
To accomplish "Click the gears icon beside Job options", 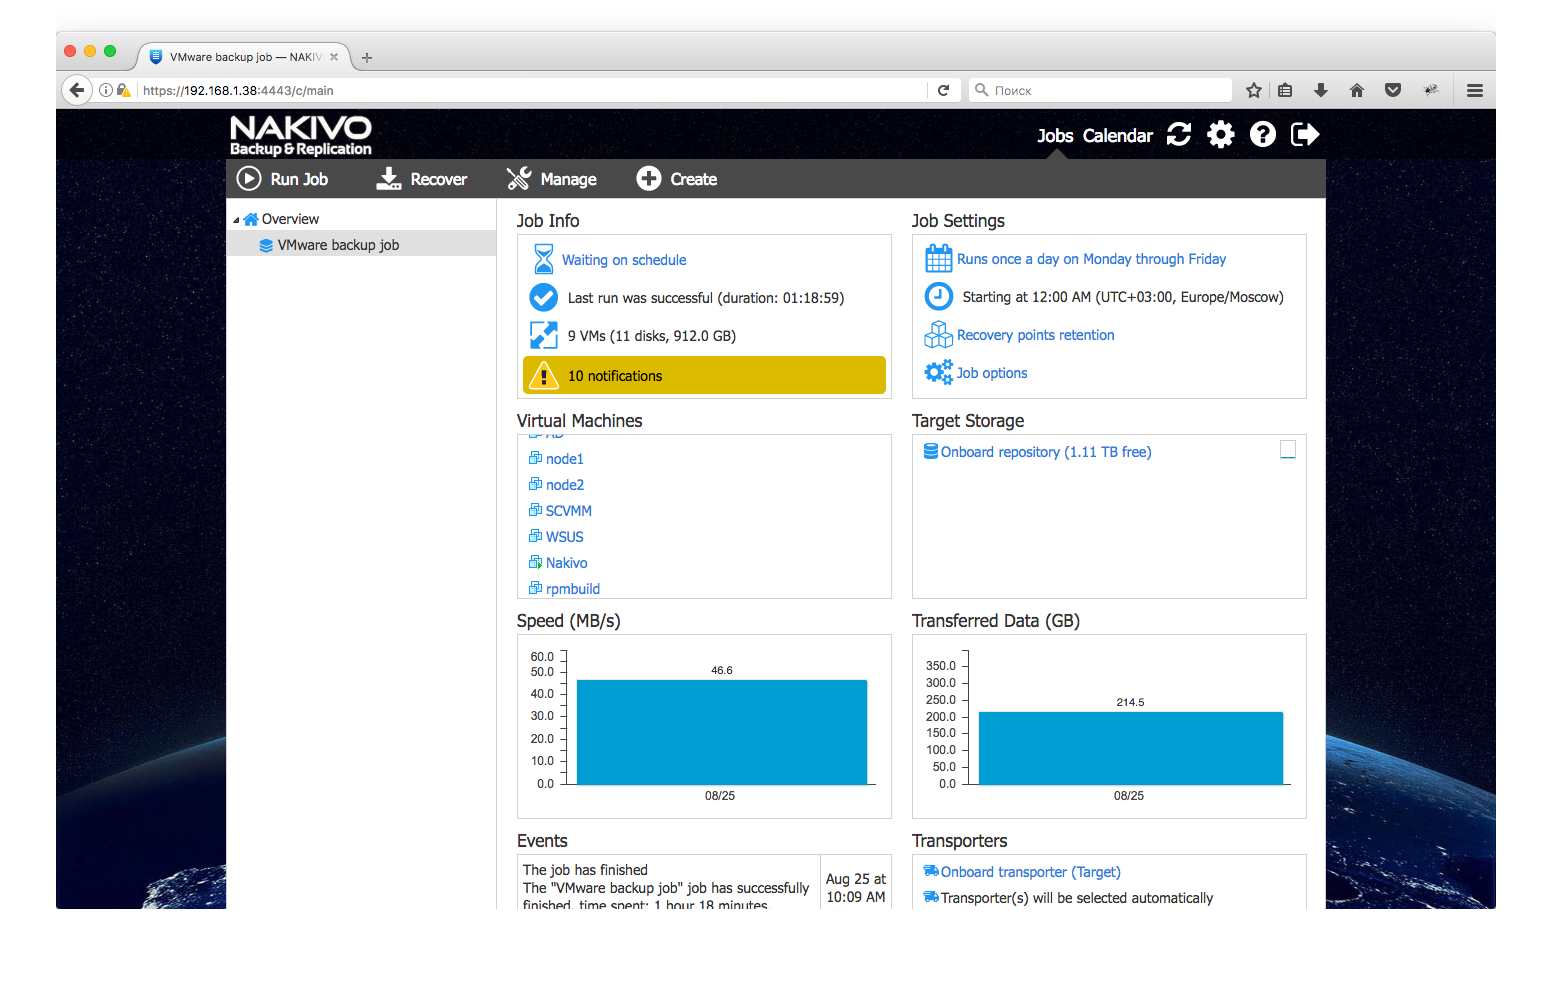I will coord(938,372).
